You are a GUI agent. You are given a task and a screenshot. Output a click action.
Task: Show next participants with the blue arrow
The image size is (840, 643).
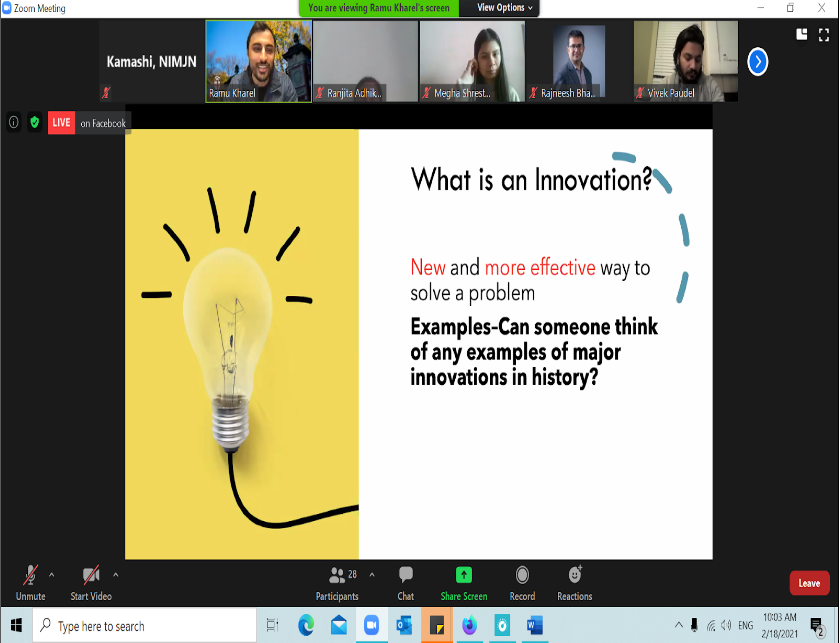coord(758,62)
